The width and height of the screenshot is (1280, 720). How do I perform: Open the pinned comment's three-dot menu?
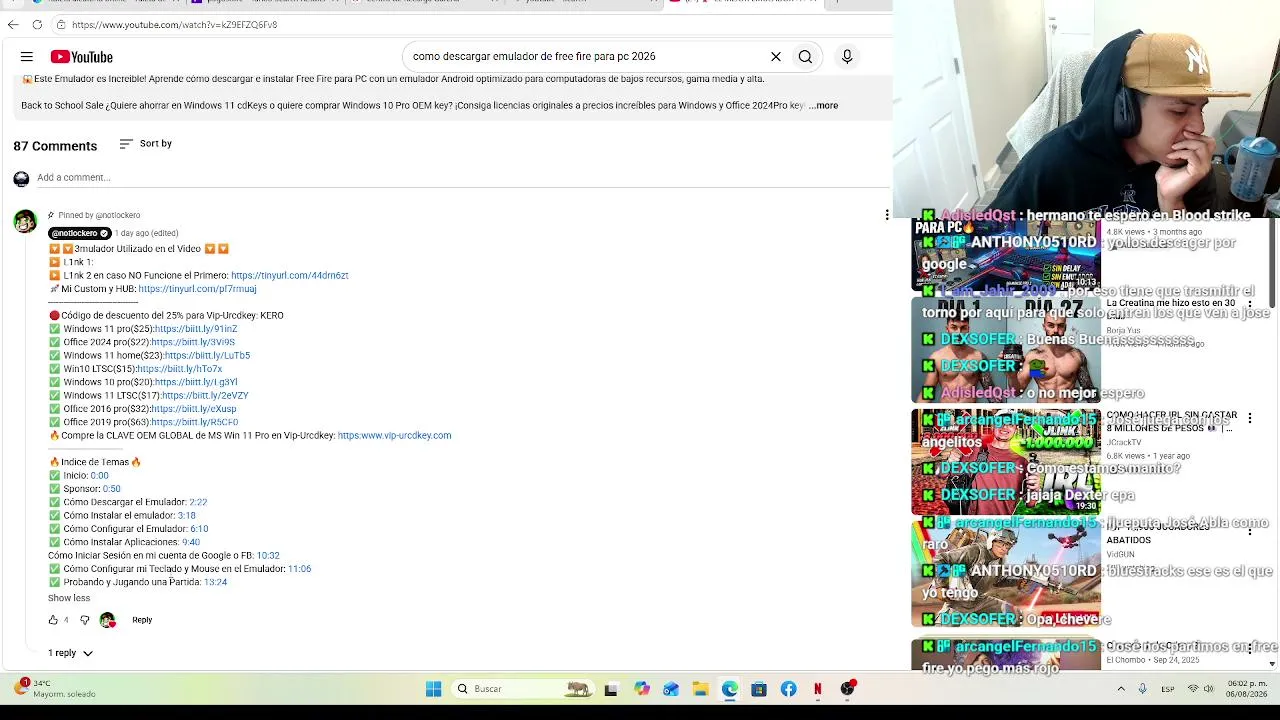coord(886,215)
